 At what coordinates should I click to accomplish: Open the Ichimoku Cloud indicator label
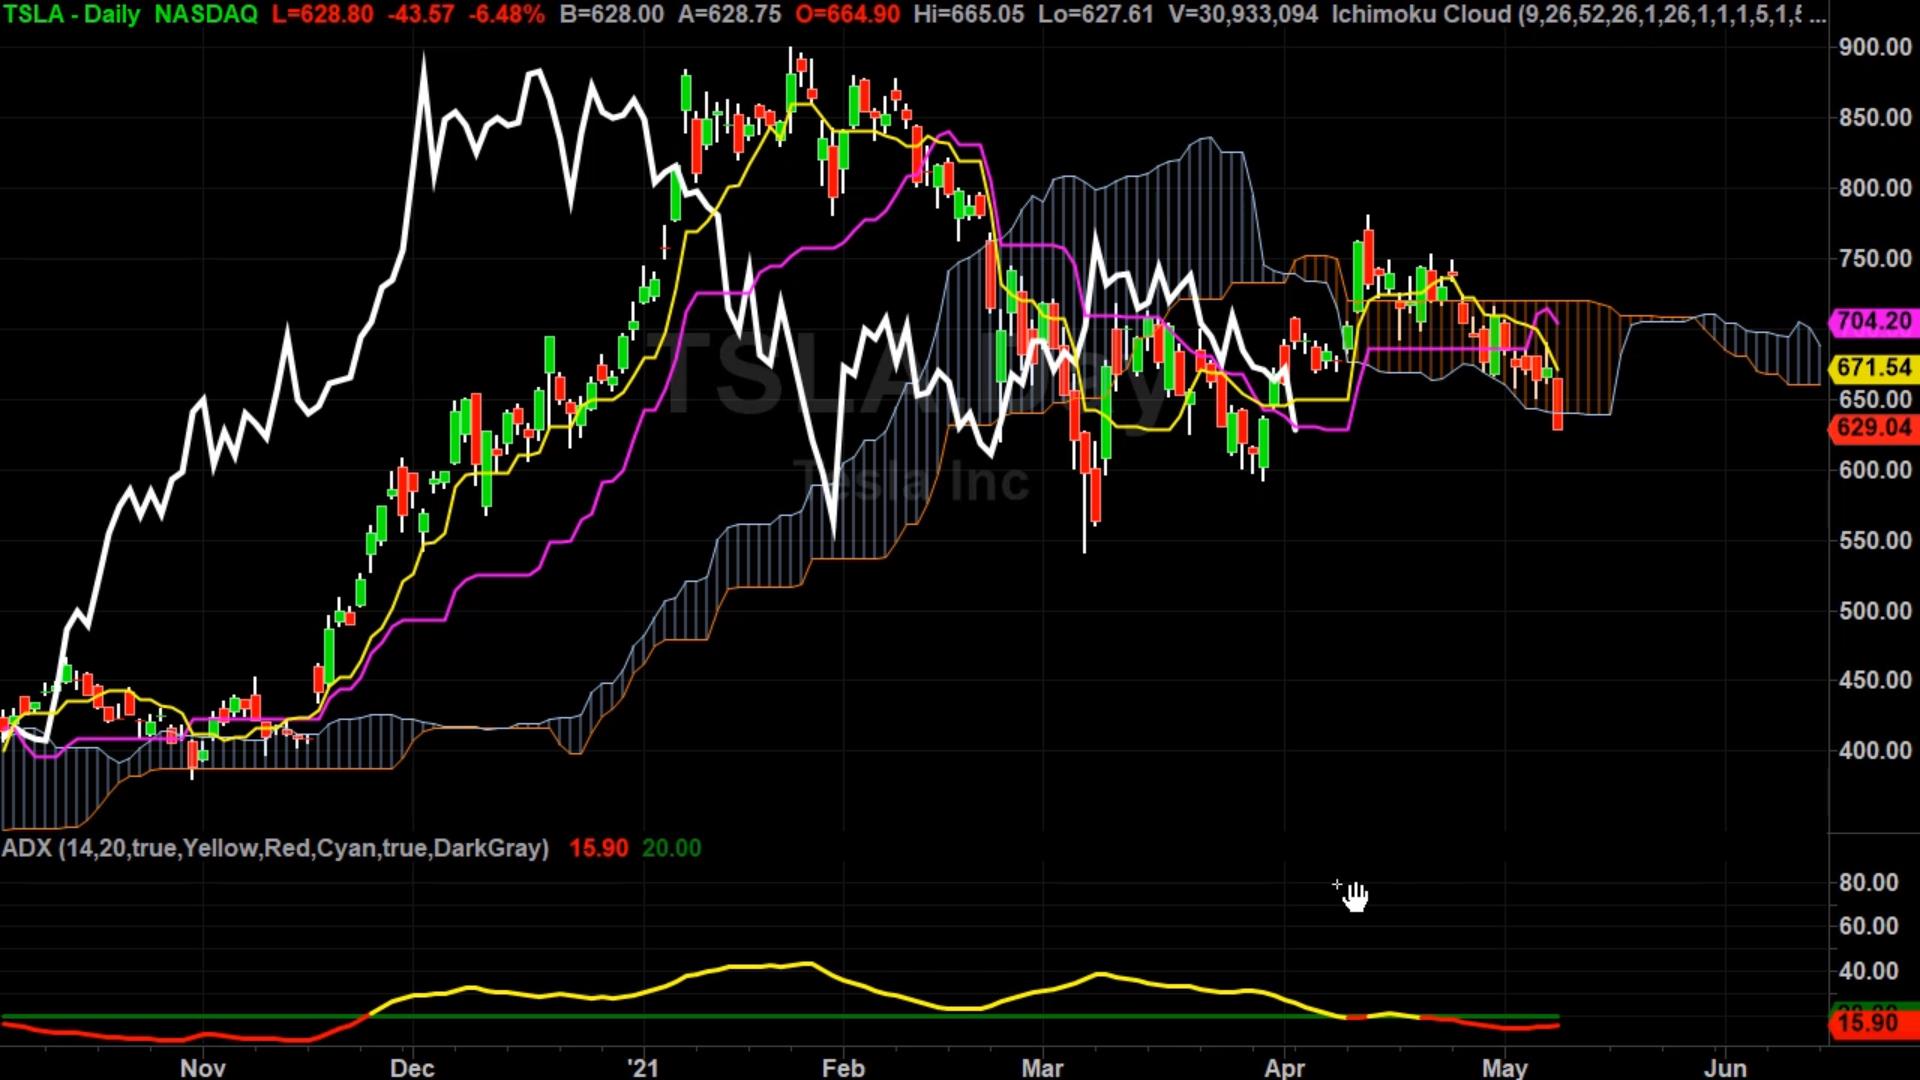click(x=1578, y=15)
